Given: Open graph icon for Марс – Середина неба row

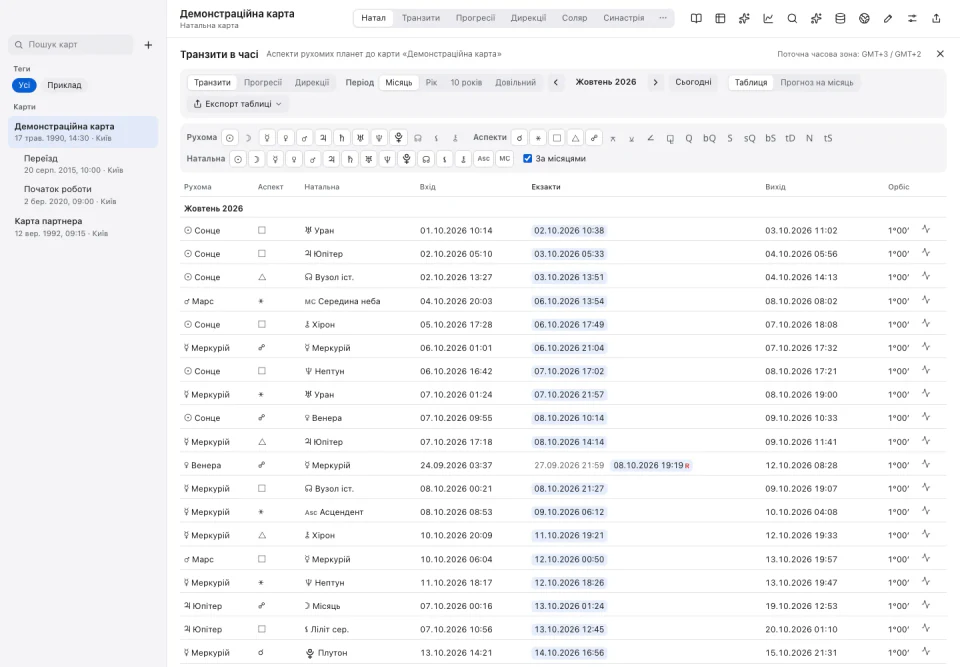Looking at the screenshot, I should pos(926,300).
